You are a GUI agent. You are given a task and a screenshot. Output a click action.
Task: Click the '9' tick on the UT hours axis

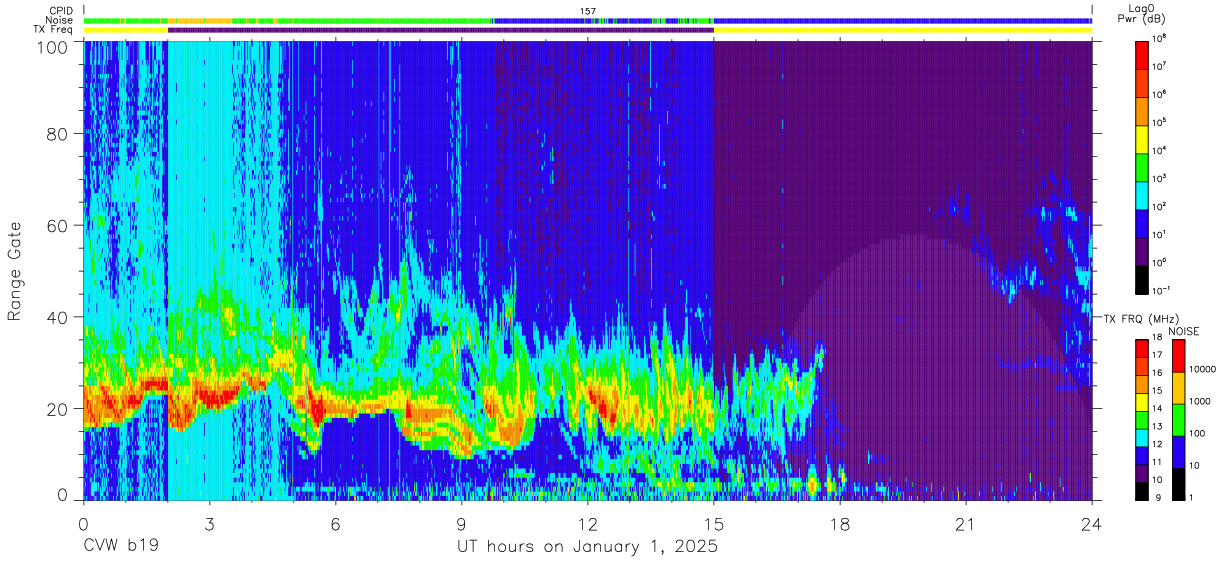pyautogui.click(x=462, y=523)
